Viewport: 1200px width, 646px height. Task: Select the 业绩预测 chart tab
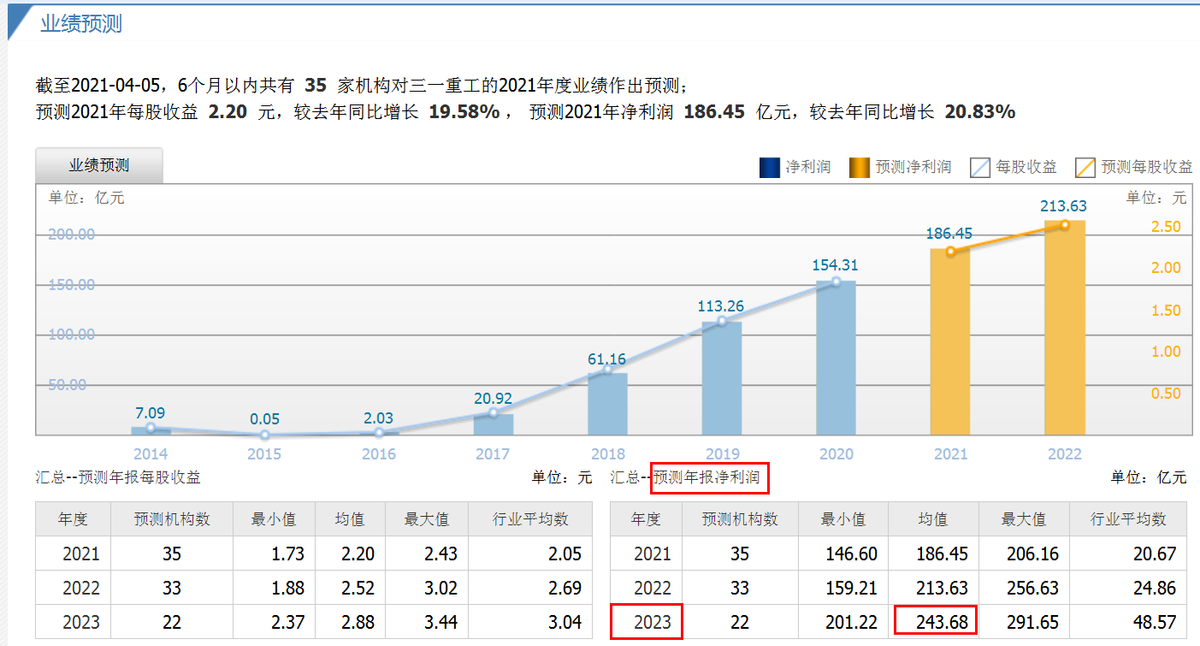click(99, 166)
